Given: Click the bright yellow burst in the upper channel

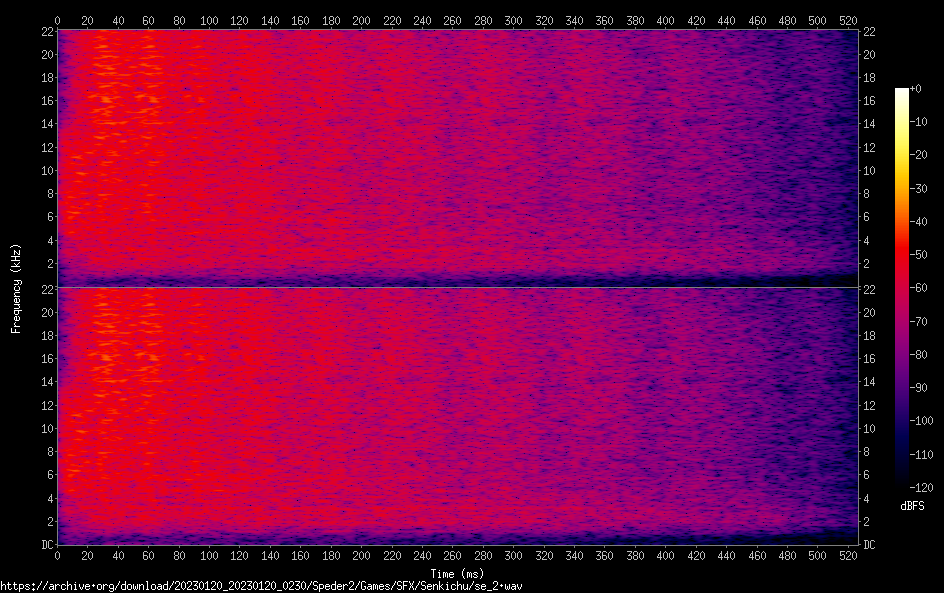Looking at the screenshot, I should 105,98.
